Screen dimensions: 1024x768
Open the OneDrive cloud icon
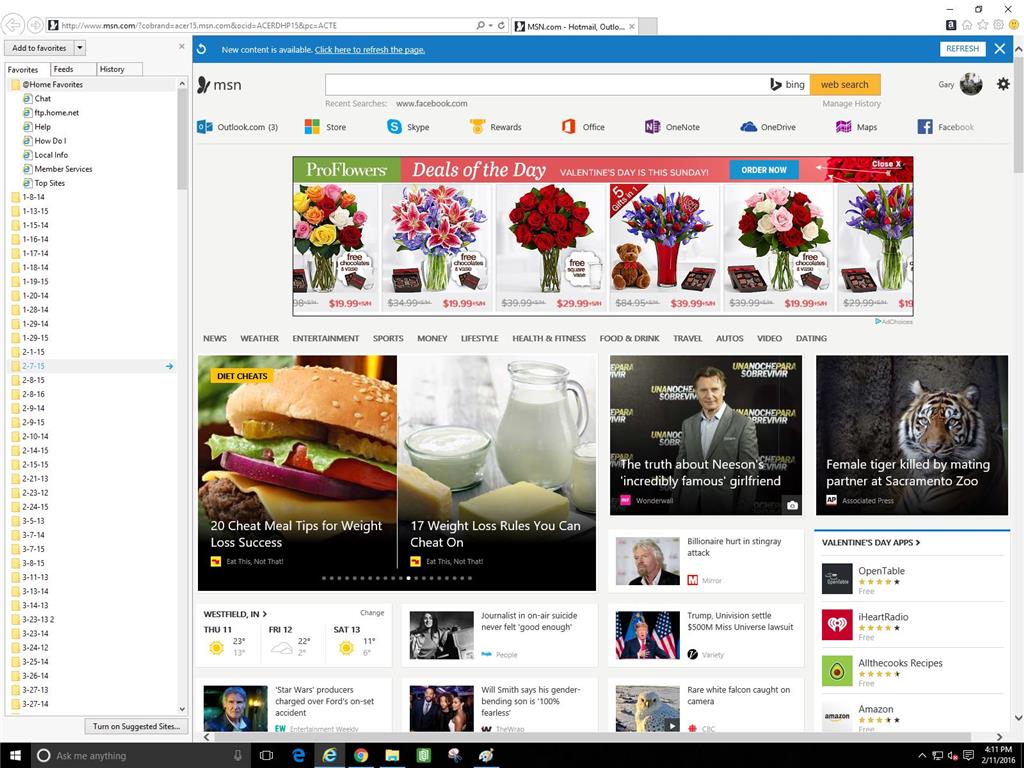[x=748, y=127]
